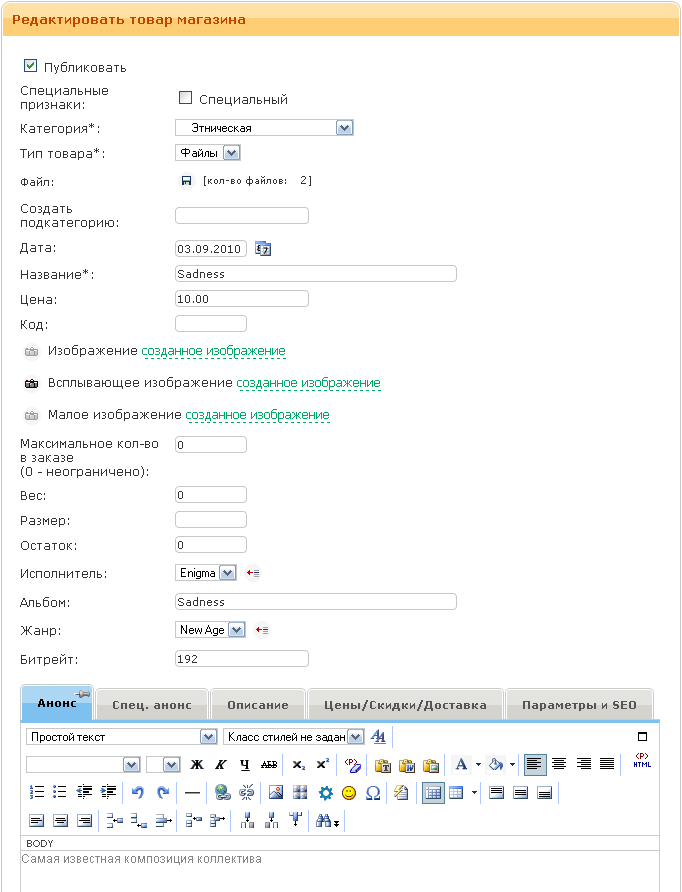Click the save file disk icon

pos(186,181)
